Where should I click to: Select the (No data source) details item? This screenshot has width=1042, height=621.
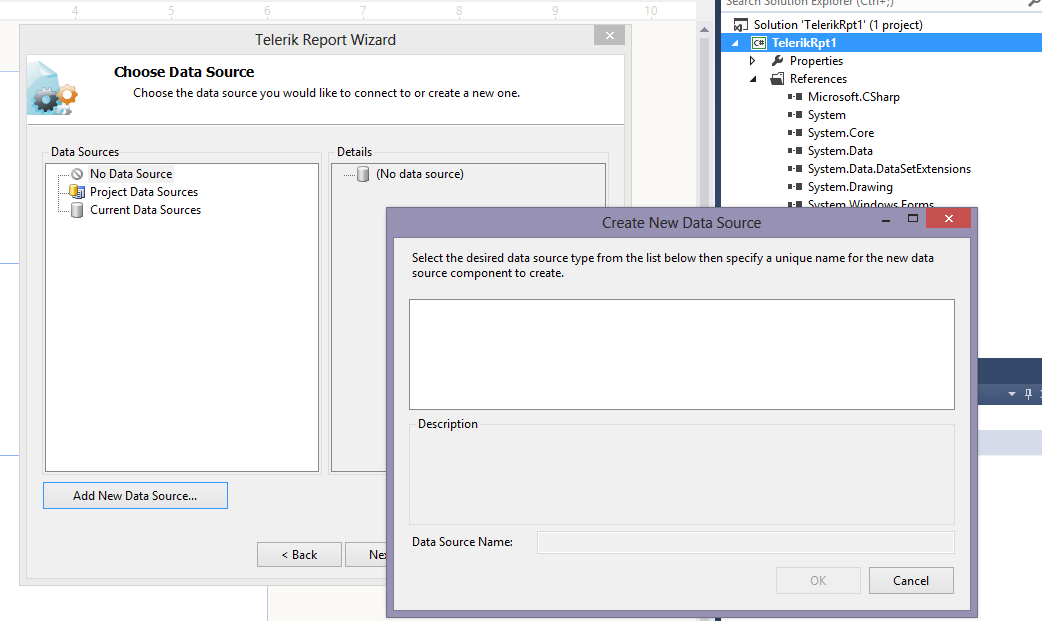[x=420, y=174]
